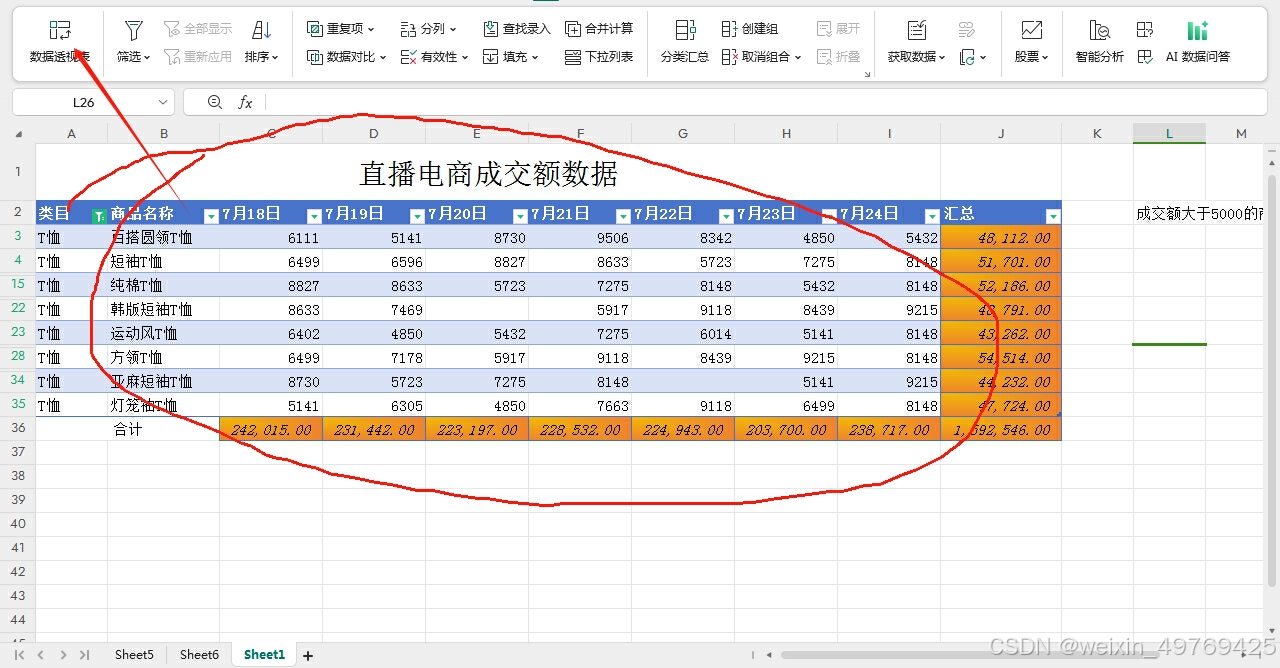Open the 汇总 column filter dropdown

(1052, 215)
